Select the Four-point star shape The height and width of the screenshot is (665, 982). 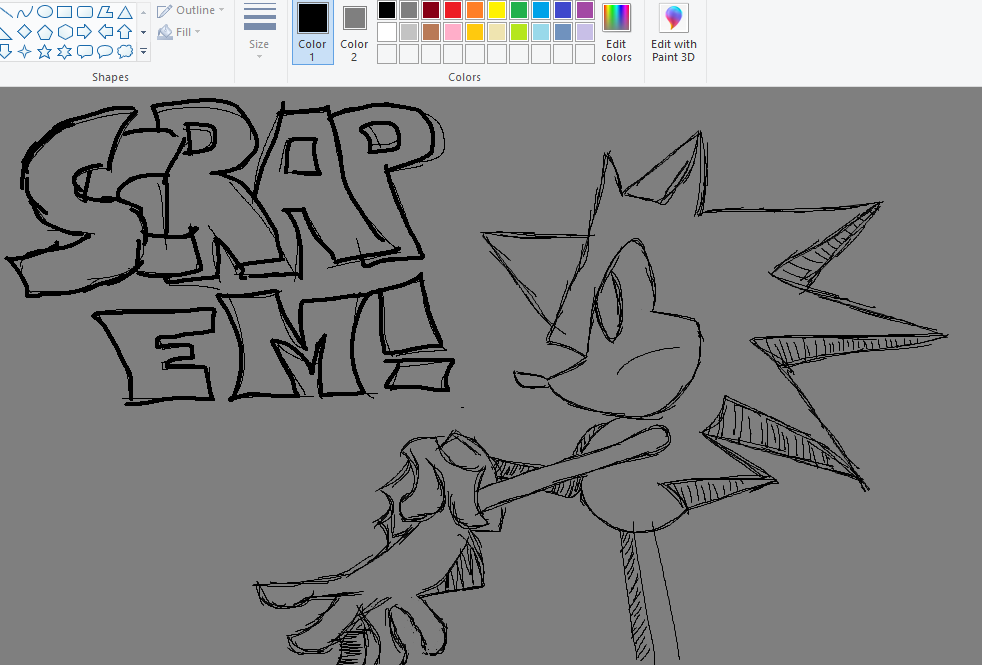pyautogui.click(x=24, y=51)
